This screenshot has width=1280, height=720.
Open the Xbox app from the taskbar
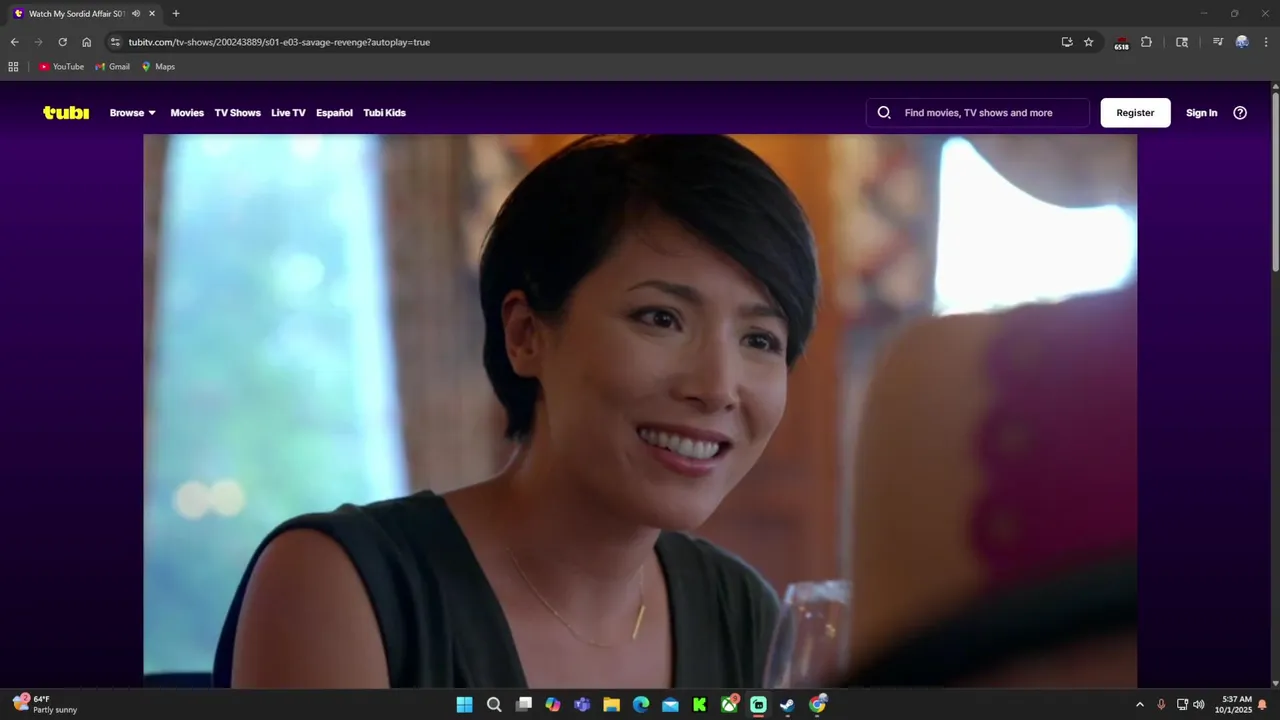729,705
